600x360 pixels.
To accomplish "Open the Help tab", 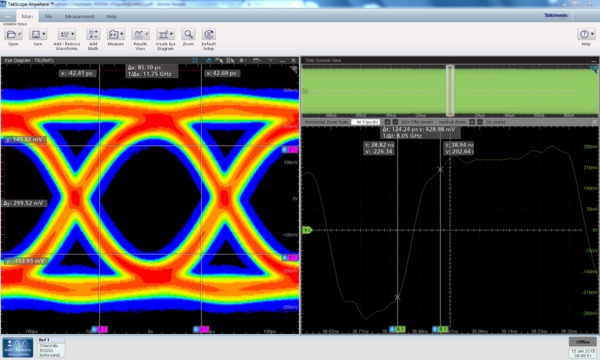I will coord(112,16).
